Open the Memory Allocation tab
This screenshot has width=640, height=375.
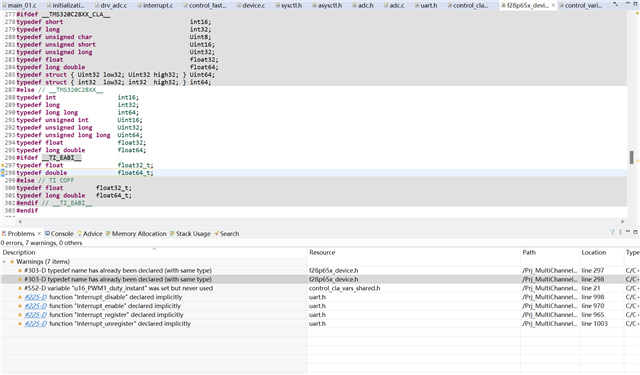point(136,234)
